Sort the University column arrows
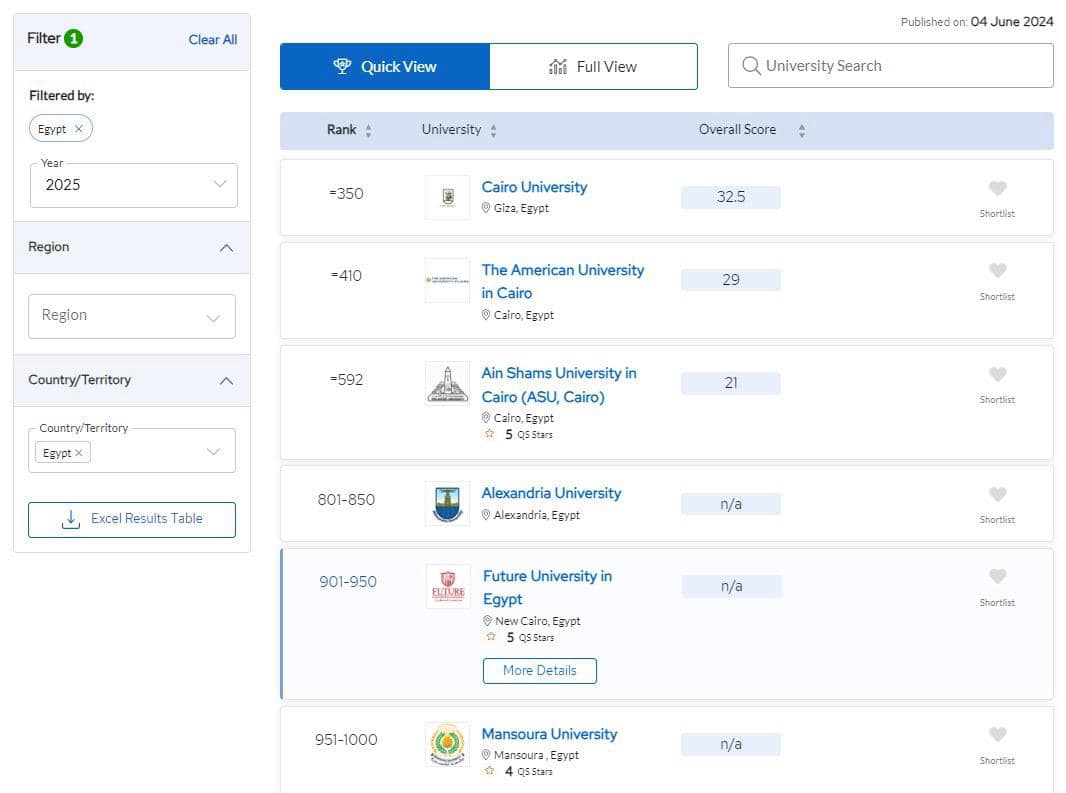The image size is (1066, 793). (x=493, y=131)
